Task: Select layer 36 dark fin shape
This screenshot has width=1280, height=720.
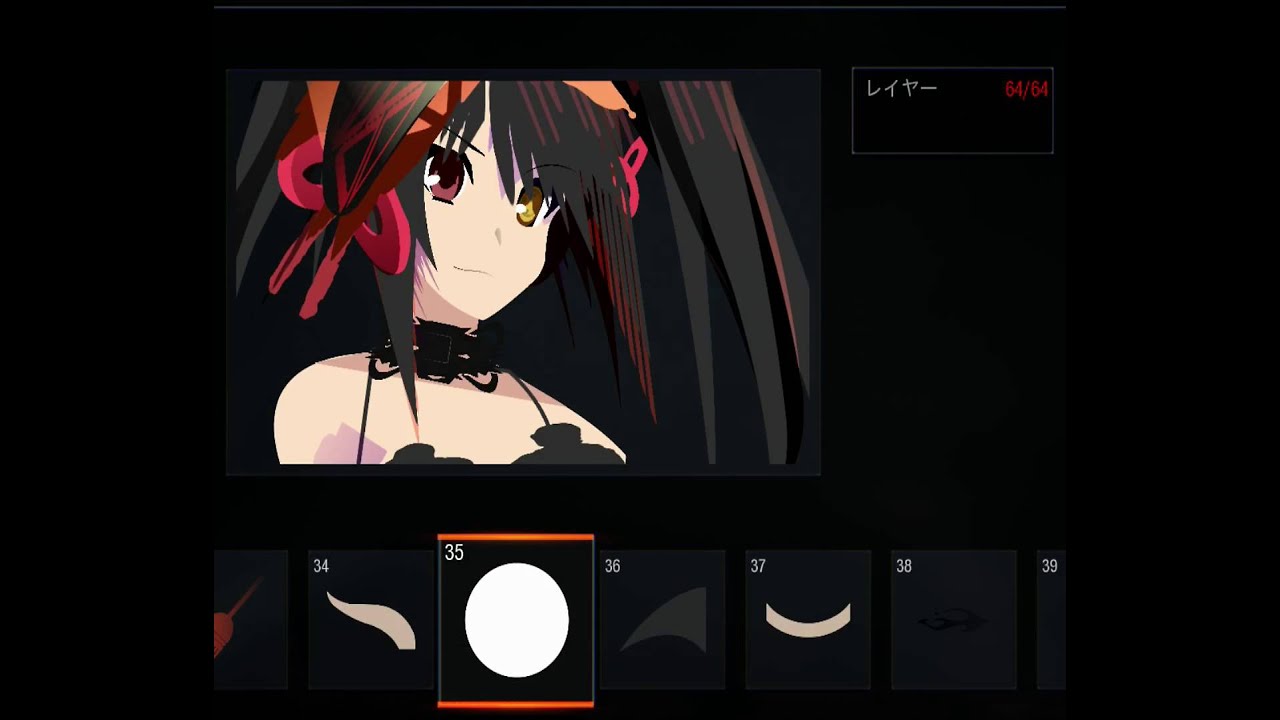Action: pos(662,619)
